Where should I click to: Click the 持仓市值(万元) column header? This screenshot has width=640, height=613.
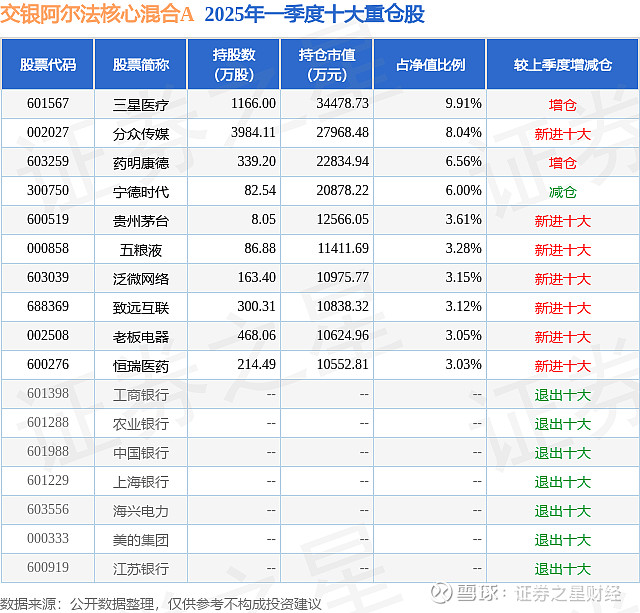(x=327, y=64)
